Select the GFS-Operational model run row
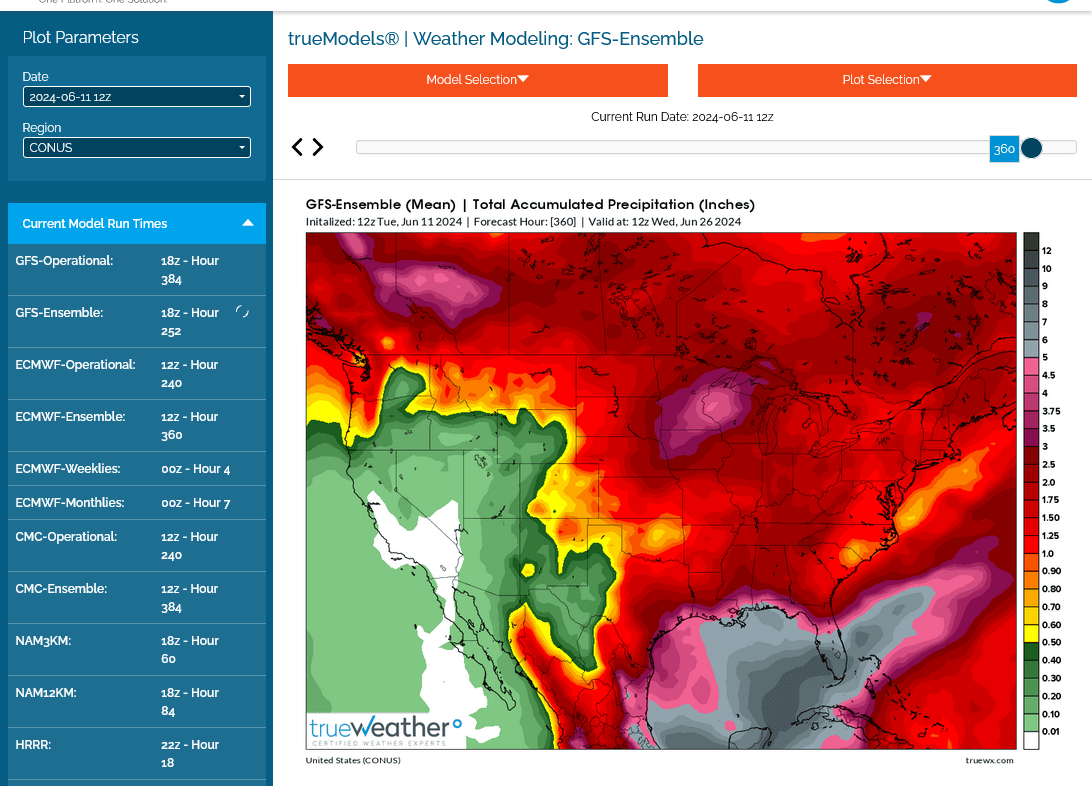 (136, 270)
